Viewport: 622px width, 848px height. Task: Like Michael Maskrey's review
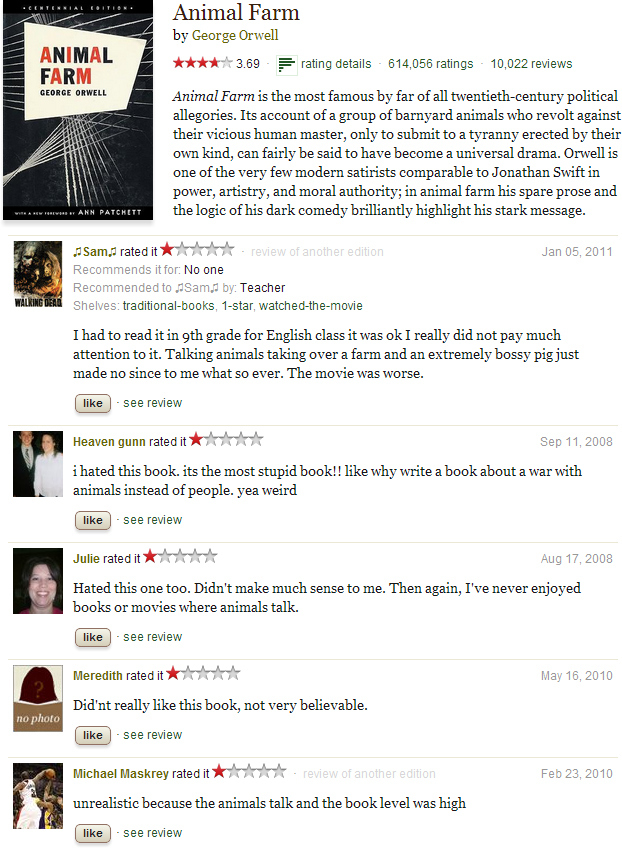93,833
